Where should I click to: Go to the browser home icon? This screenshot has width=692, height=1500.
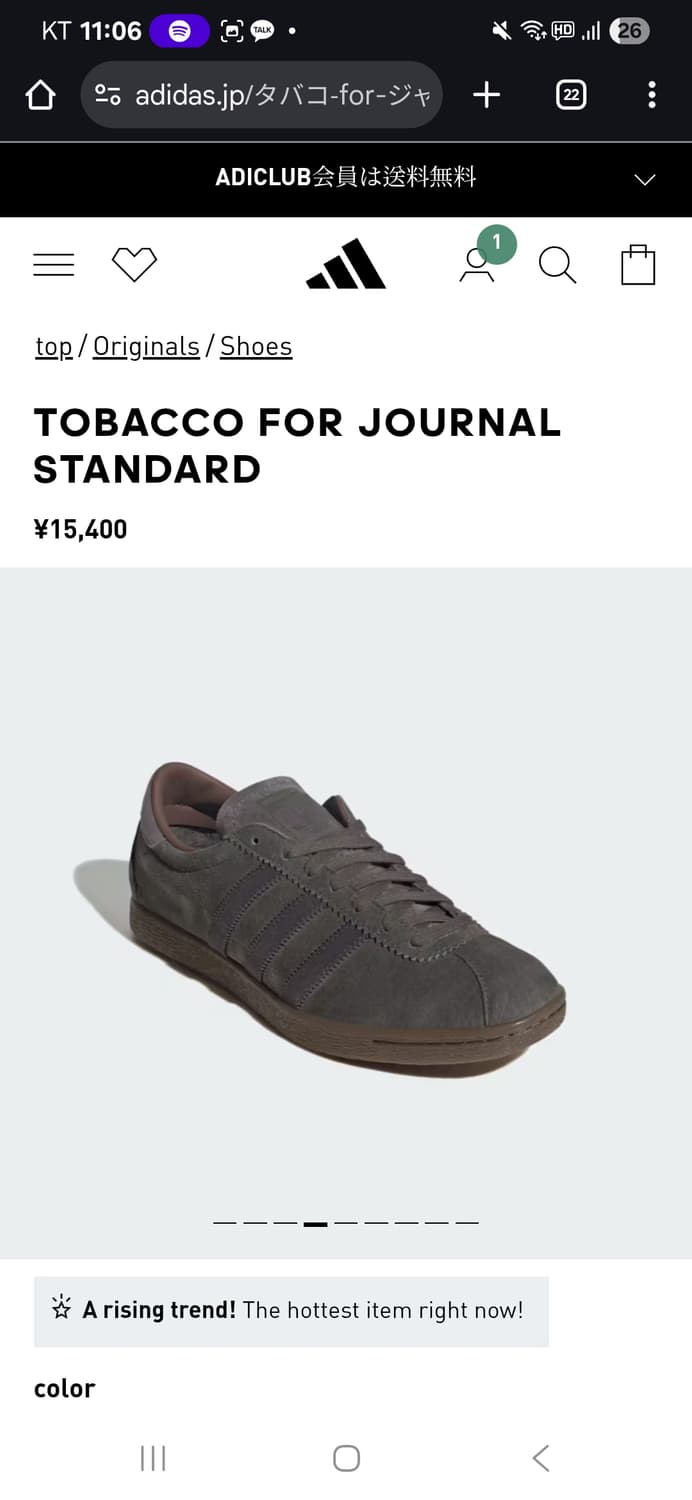(x=40, y=95)
